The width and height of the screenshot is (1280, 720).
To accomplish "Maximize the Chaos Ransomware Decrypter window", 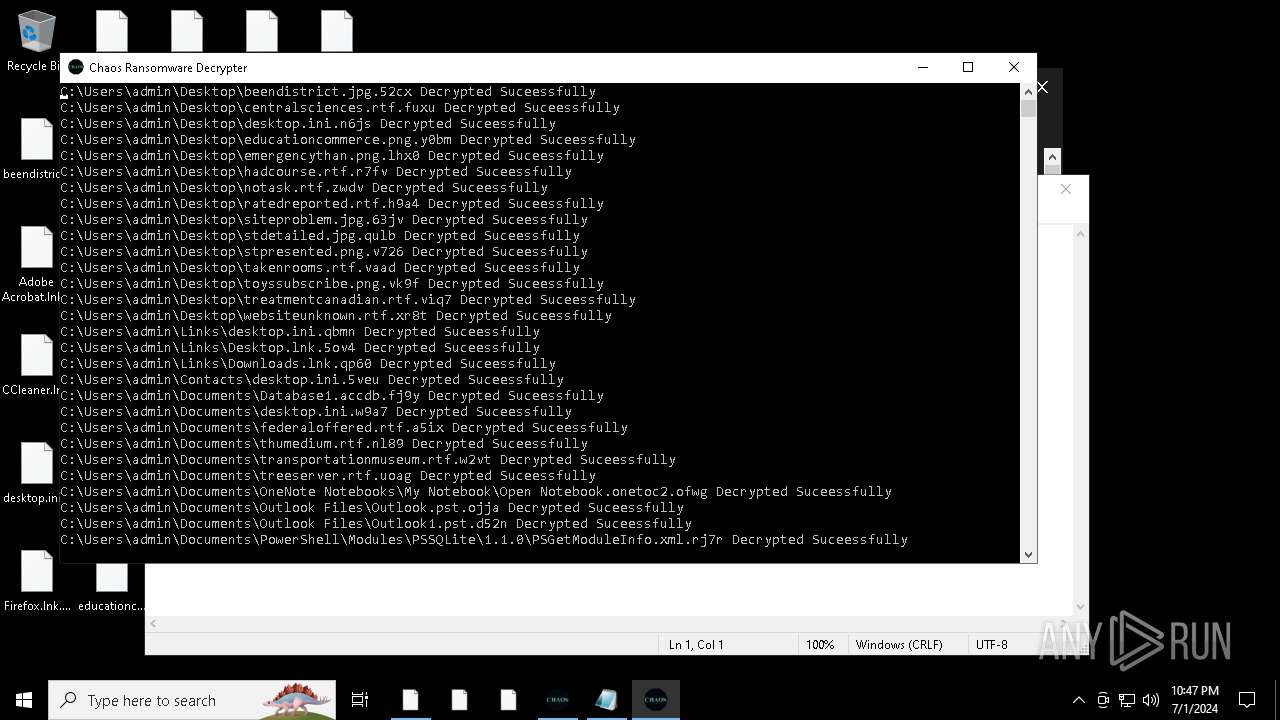I will point(968,67).
